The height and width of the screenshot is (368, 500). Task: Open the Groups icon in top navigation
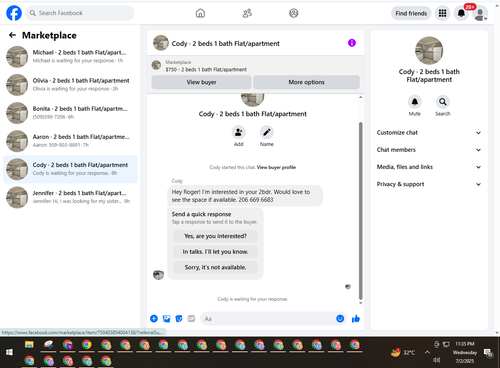point(293,13)
